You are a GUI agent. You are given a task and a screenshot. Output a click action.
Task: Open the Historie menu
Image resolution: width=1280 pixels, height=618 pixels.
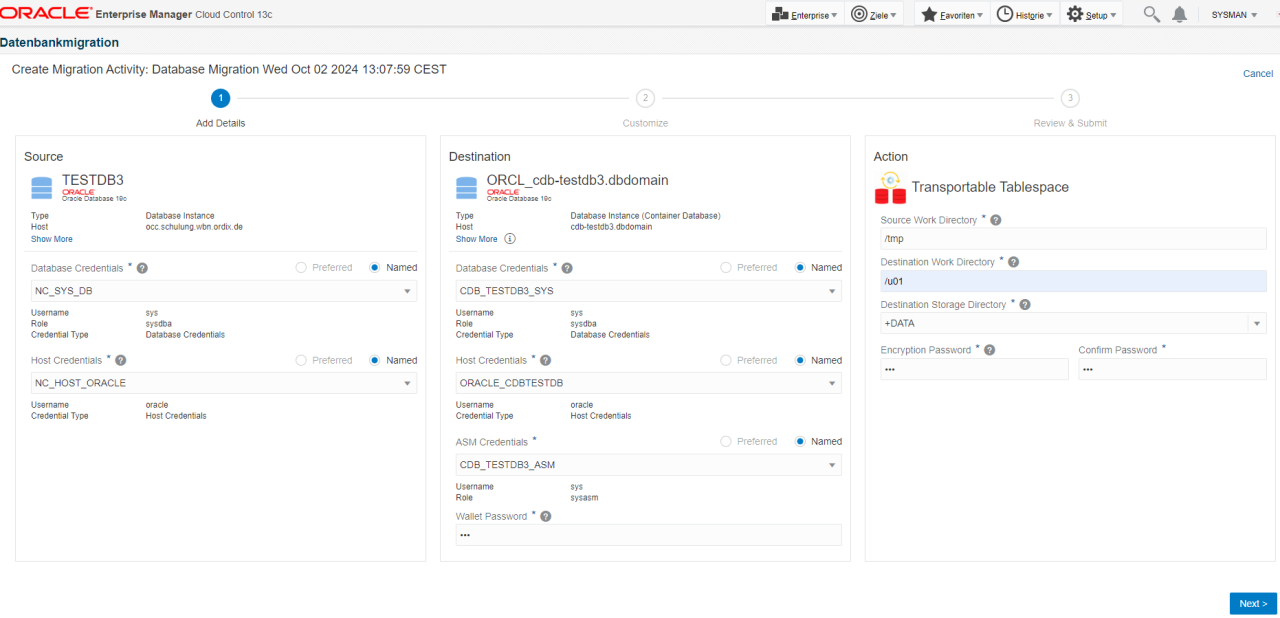click(1024, 14)
